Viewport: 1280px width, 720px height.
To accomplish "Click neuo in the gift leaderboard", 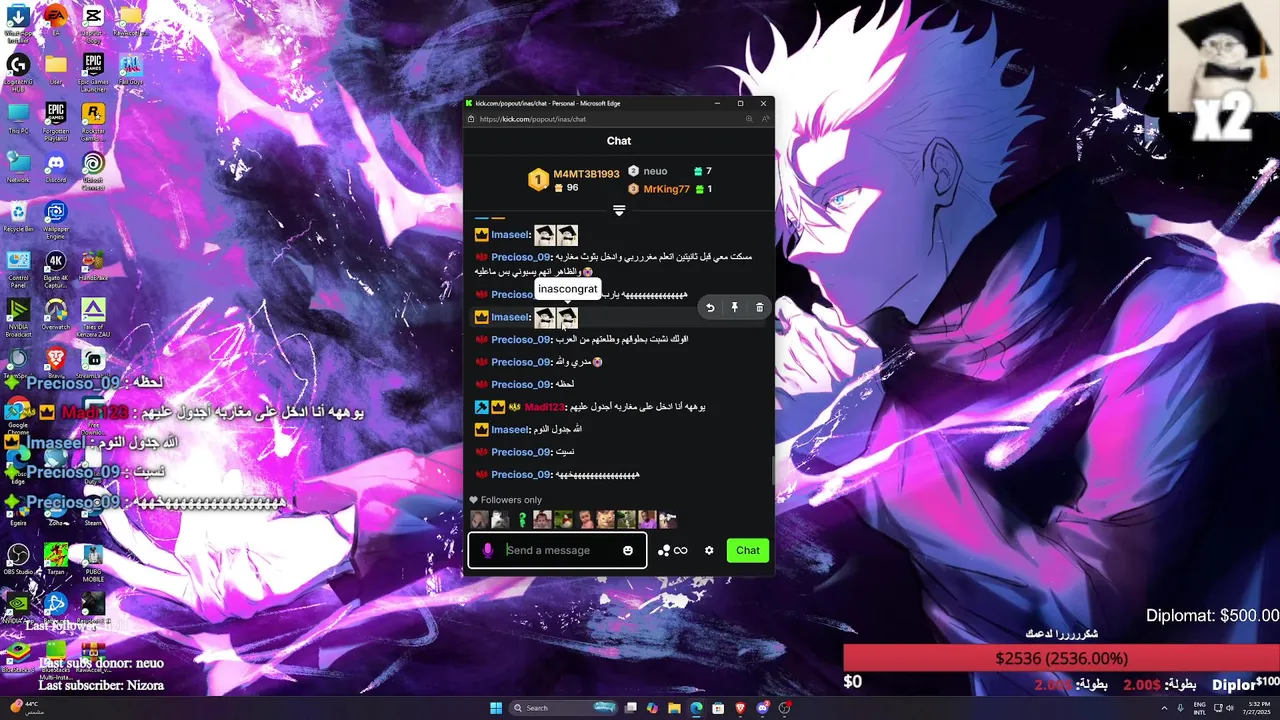I will tap(655, 171).
